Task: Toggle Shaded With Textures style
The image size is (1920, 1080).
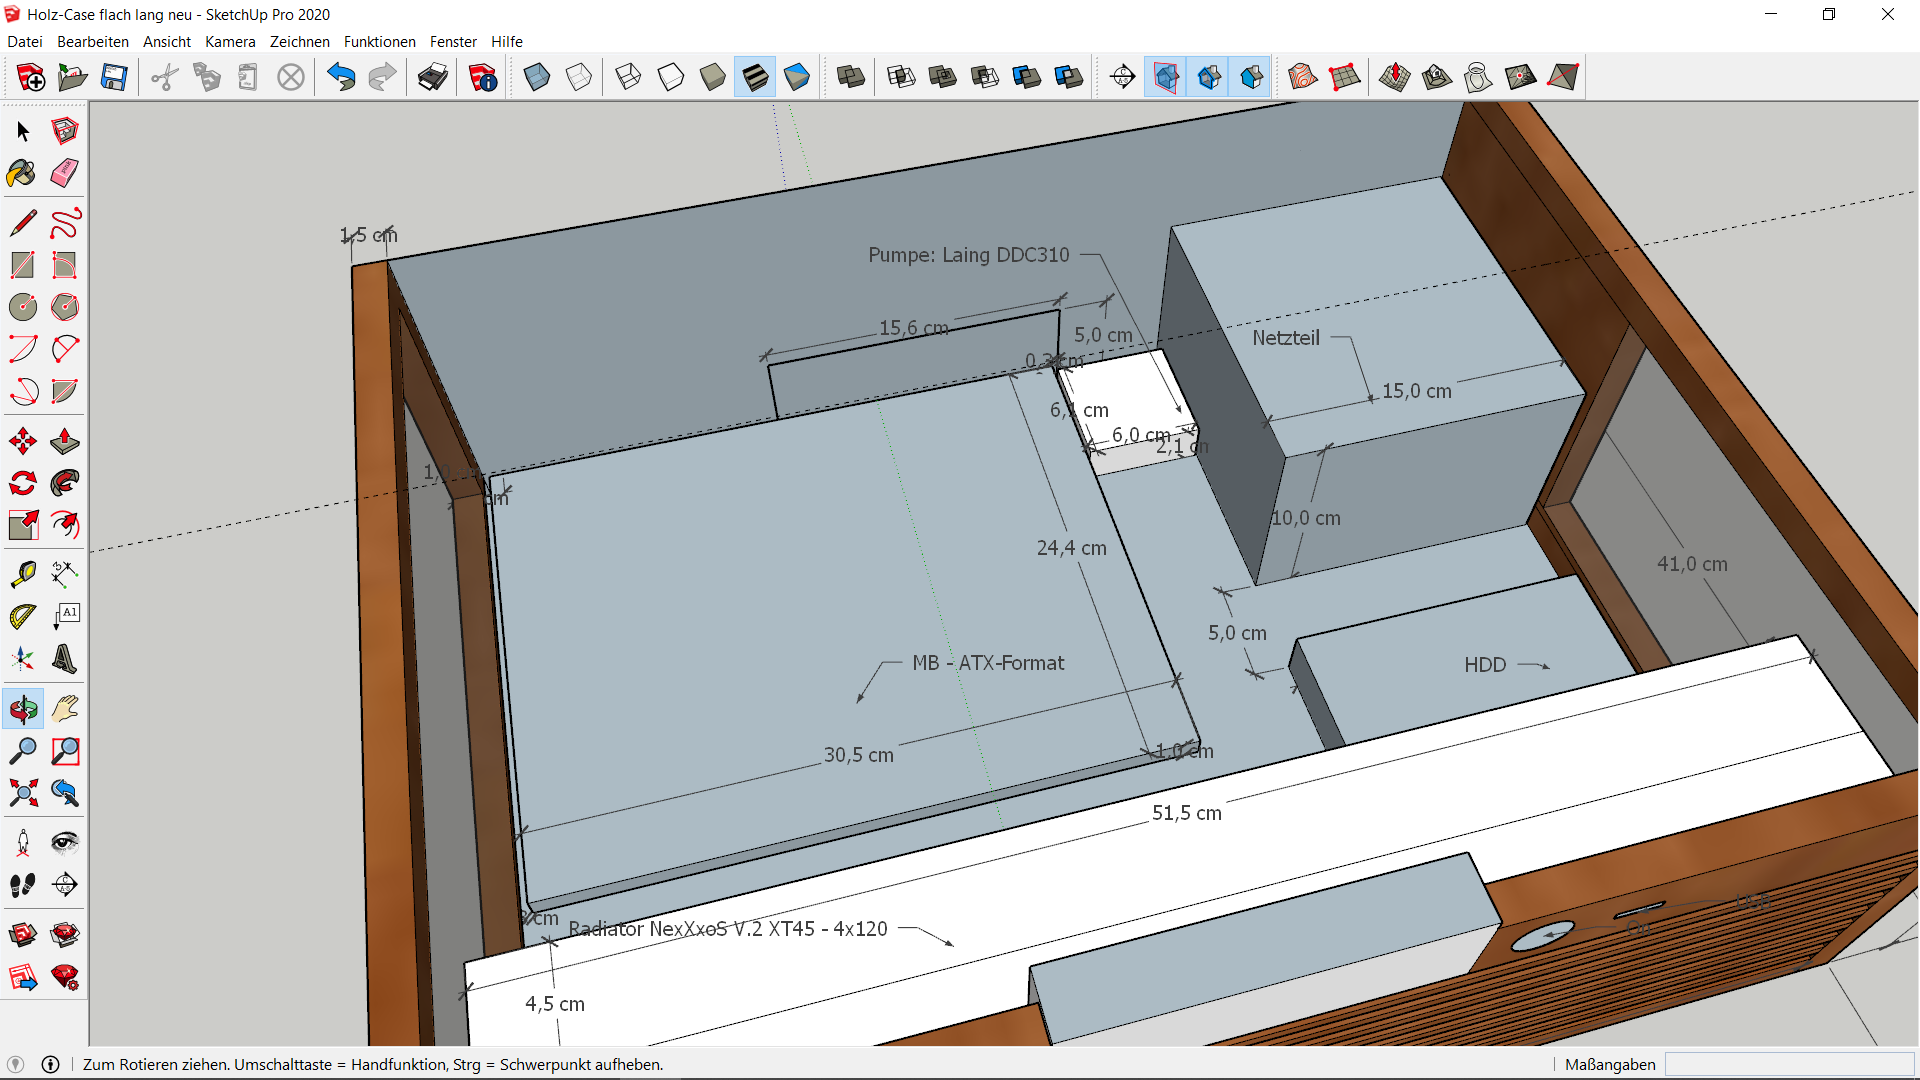Action: [x=755, y=77]
